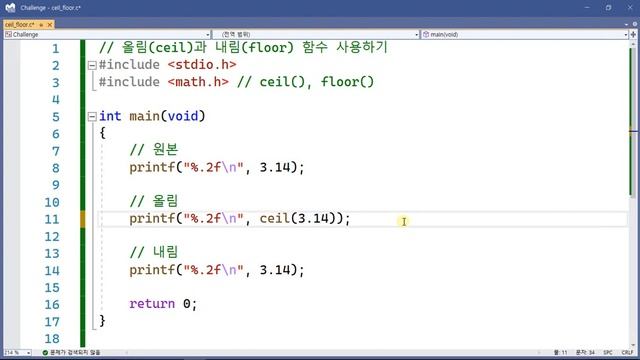Click the horizontal scrollbar at bottom
The image size is (640, 360).
333,352
